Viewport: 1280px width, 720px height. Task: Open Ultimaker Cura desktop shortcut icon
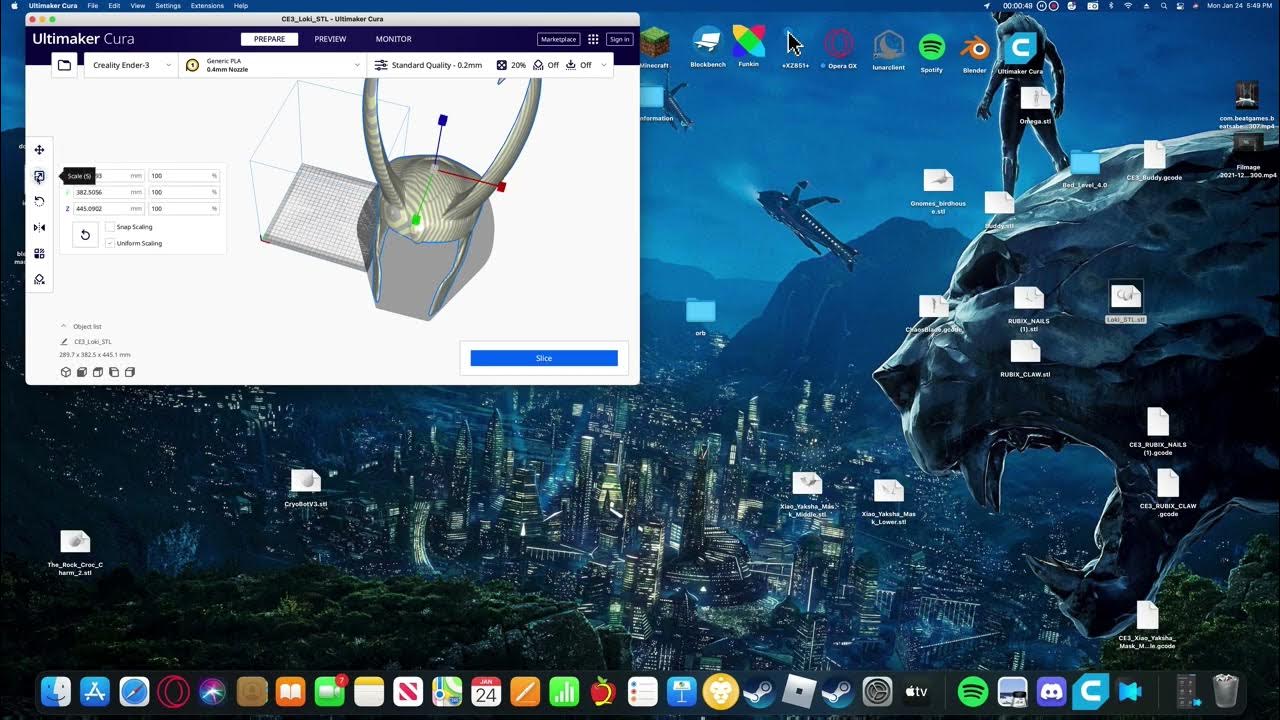coord(1020,48)
